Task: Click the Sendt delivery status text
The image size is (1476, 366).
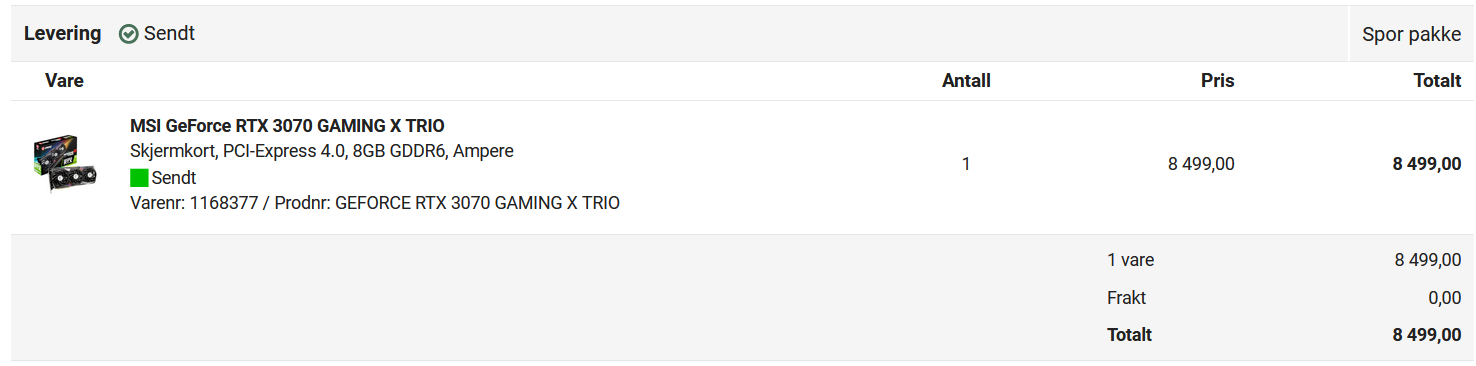Action: (169, 34)
